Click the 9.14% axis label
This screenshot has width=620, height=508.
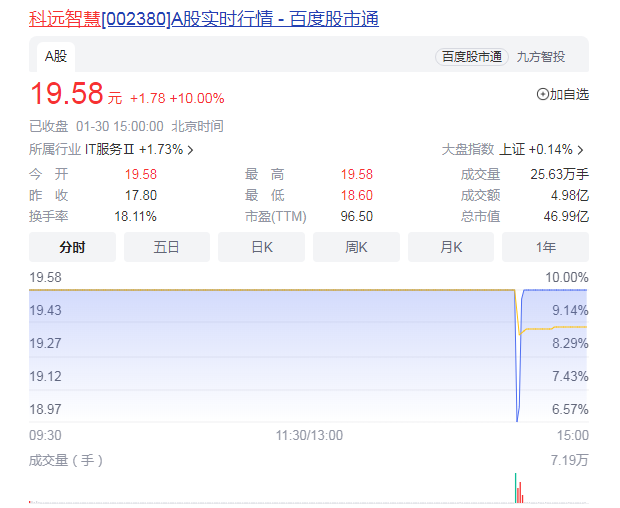[570, 310]
